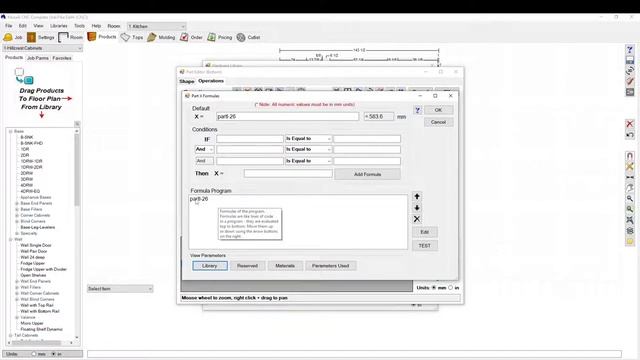Open the File menu
Viewport: 640px width, 360px height.
(9, 26)
